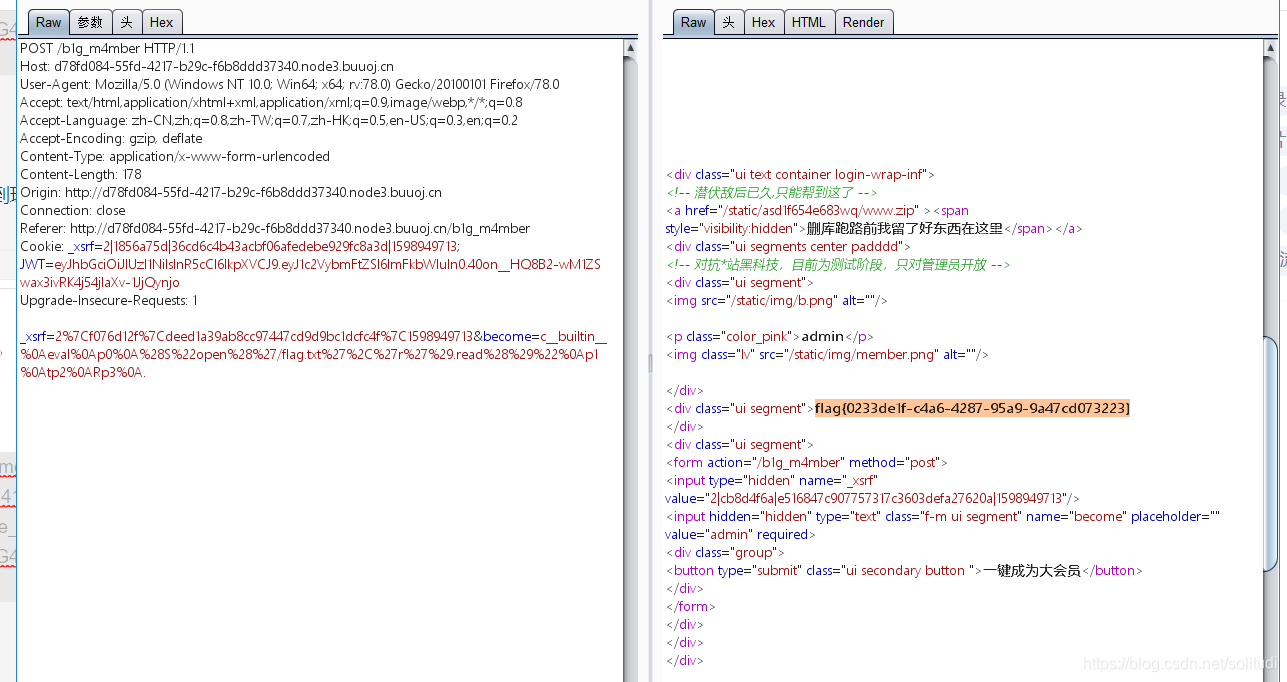Click the closing </form> tag line
1287x682 pixels.
coord(691,606)
